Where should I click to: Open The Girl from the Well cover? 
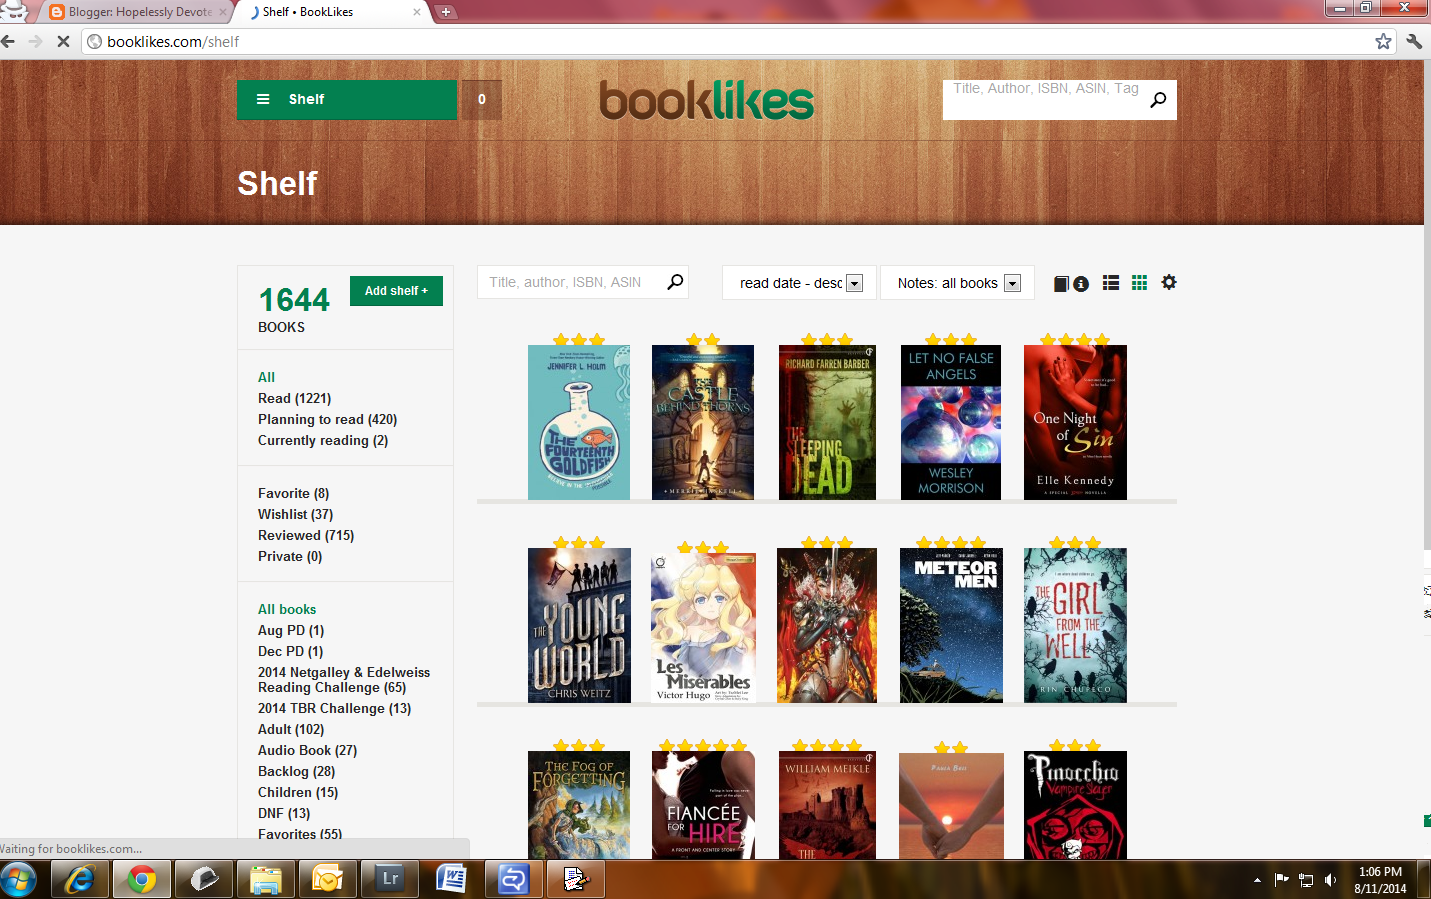tap(1075, 625)
